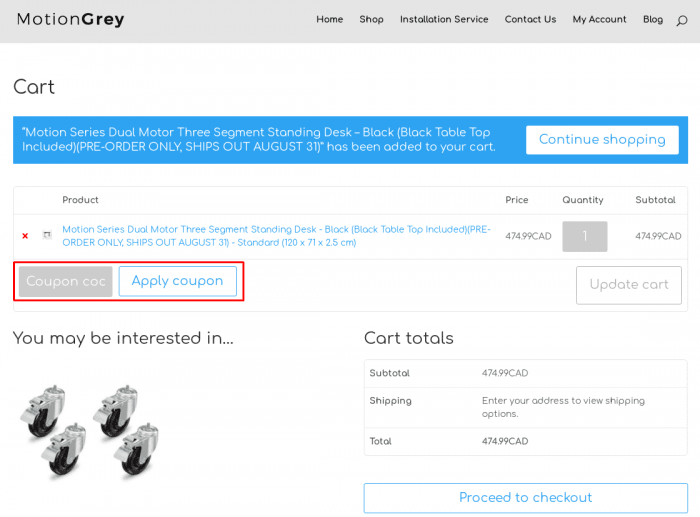This screenshot has height=517, width=700.
Task: Click the Cart page title
Action: (34, 87)
